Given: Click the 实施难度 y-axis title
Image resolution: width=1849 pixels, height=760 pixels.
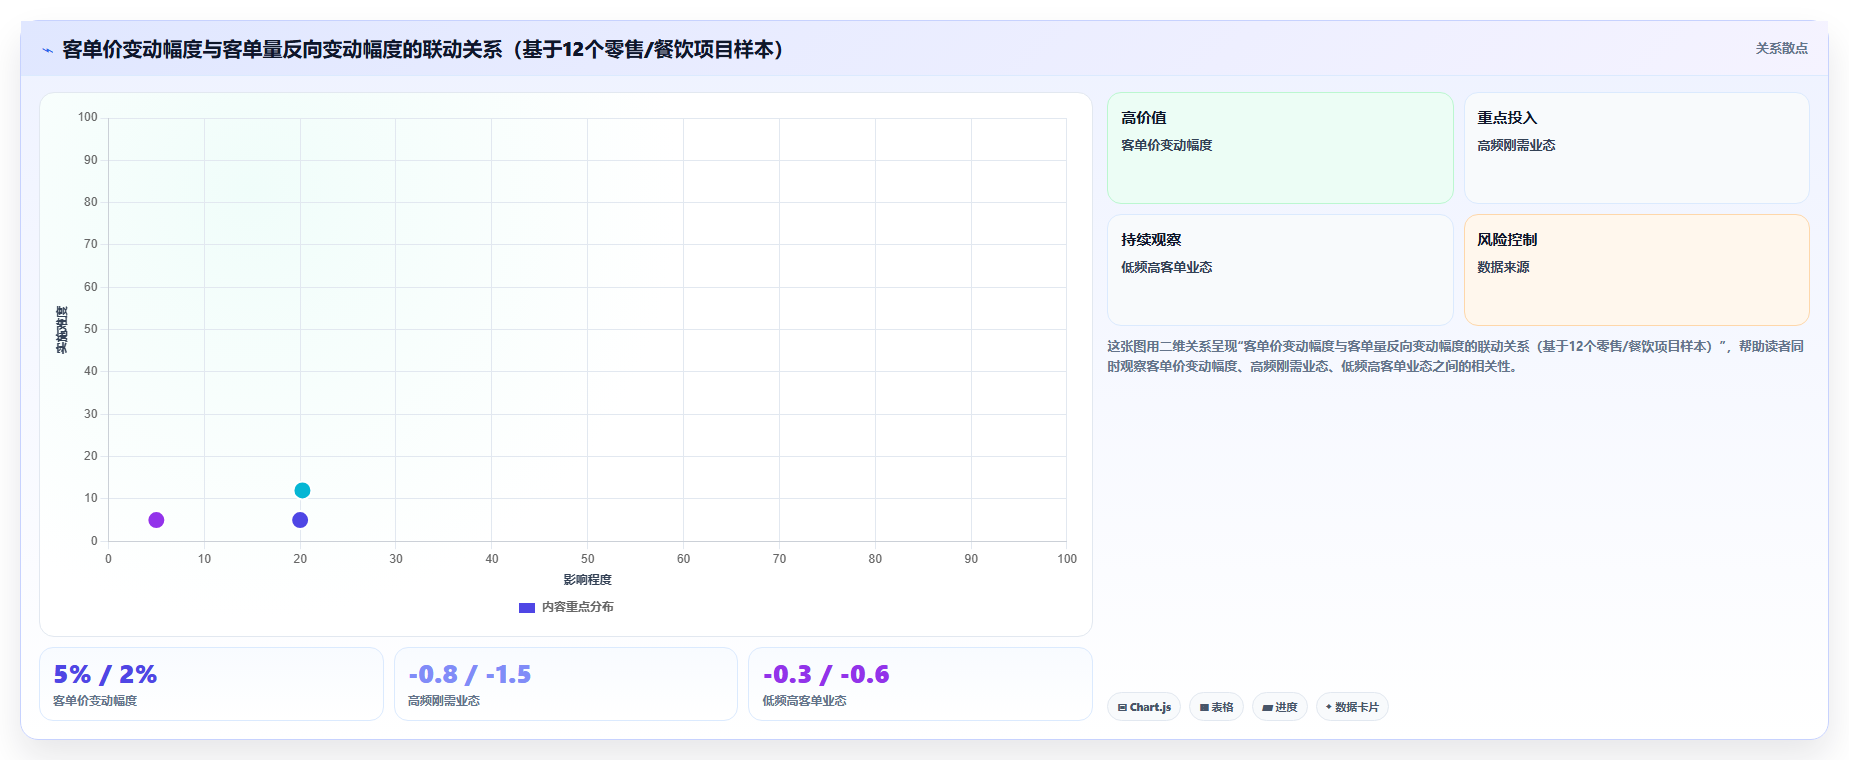Looking at the screenshot, I should click(x=62, y=330).
